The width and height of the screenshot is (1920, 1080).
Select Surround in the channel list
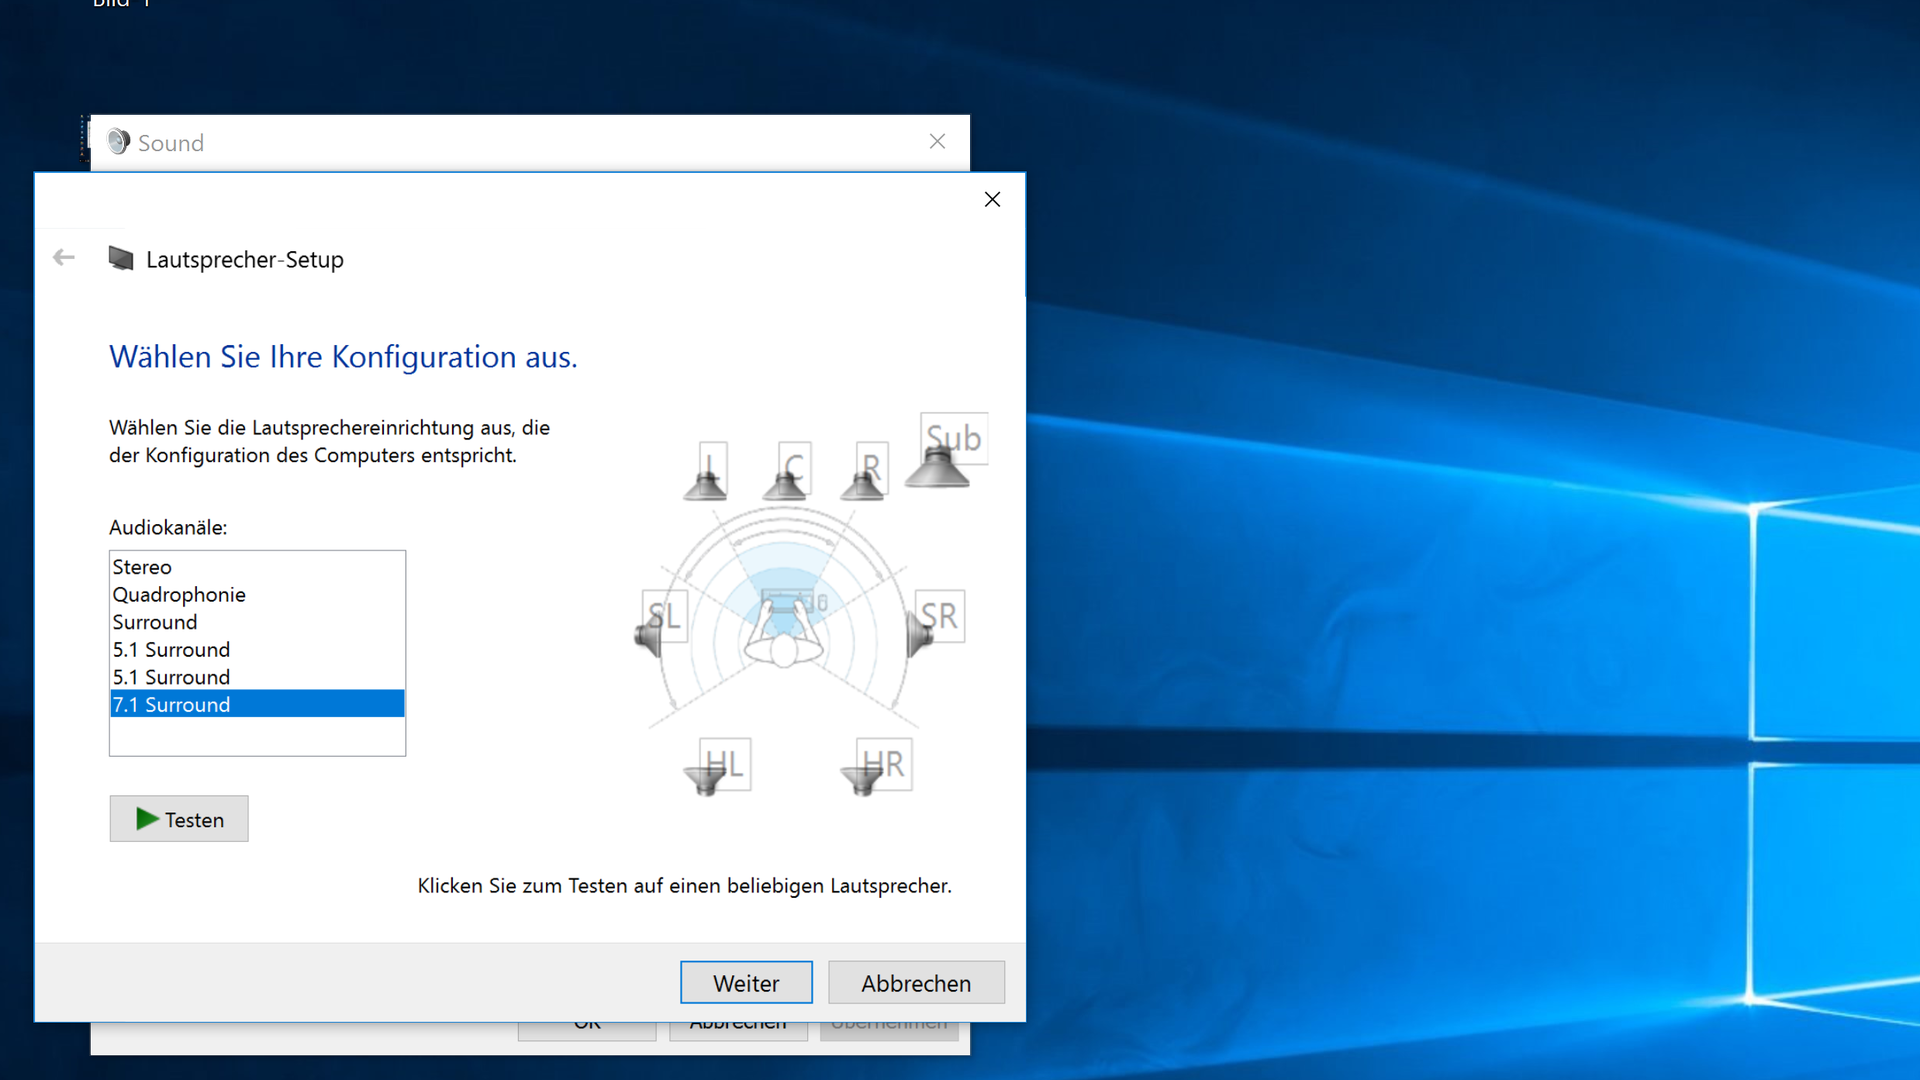pos(257,622)
